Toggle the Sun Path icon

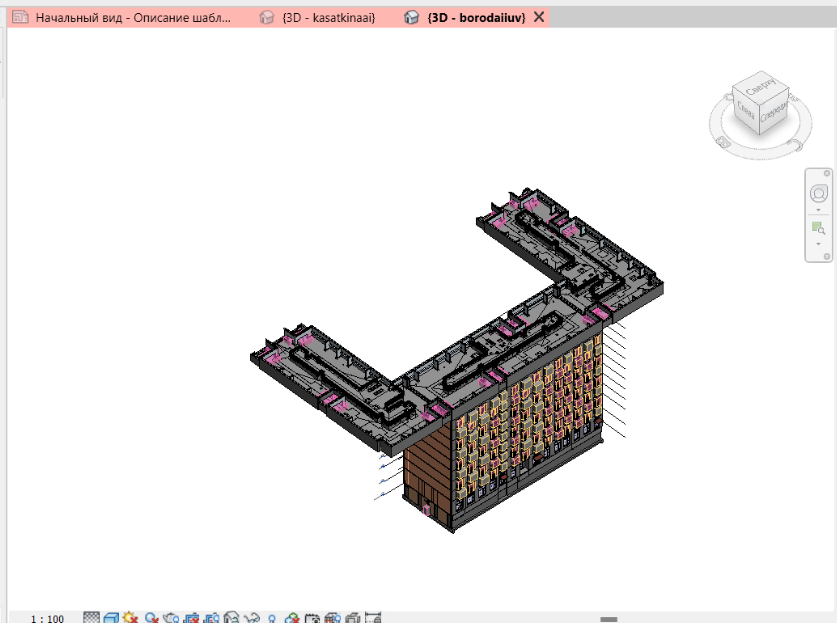[131, 618]
